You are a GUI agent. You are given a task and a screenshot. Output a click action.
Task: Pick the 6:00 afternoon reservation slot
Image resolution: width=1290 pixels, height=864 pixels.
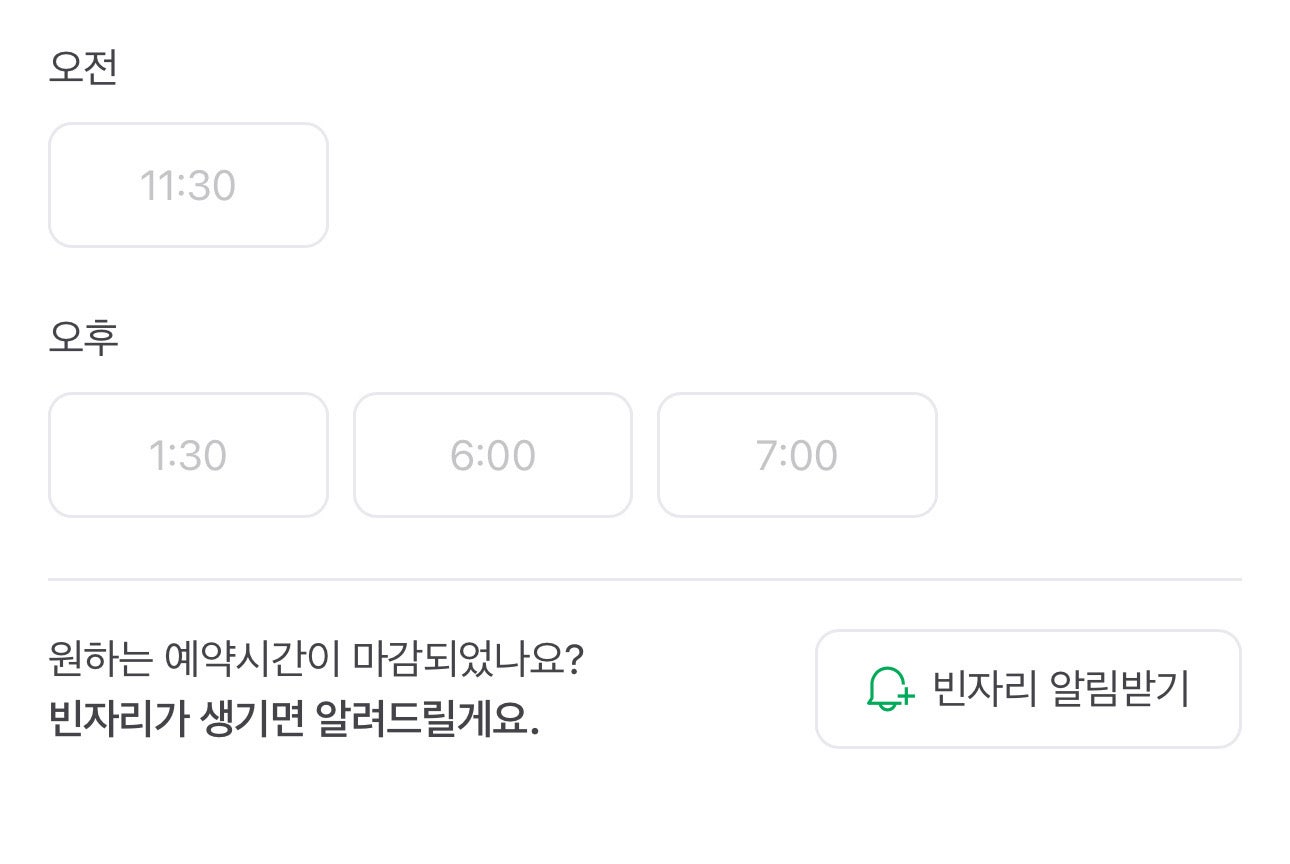(x=493, y=455)
